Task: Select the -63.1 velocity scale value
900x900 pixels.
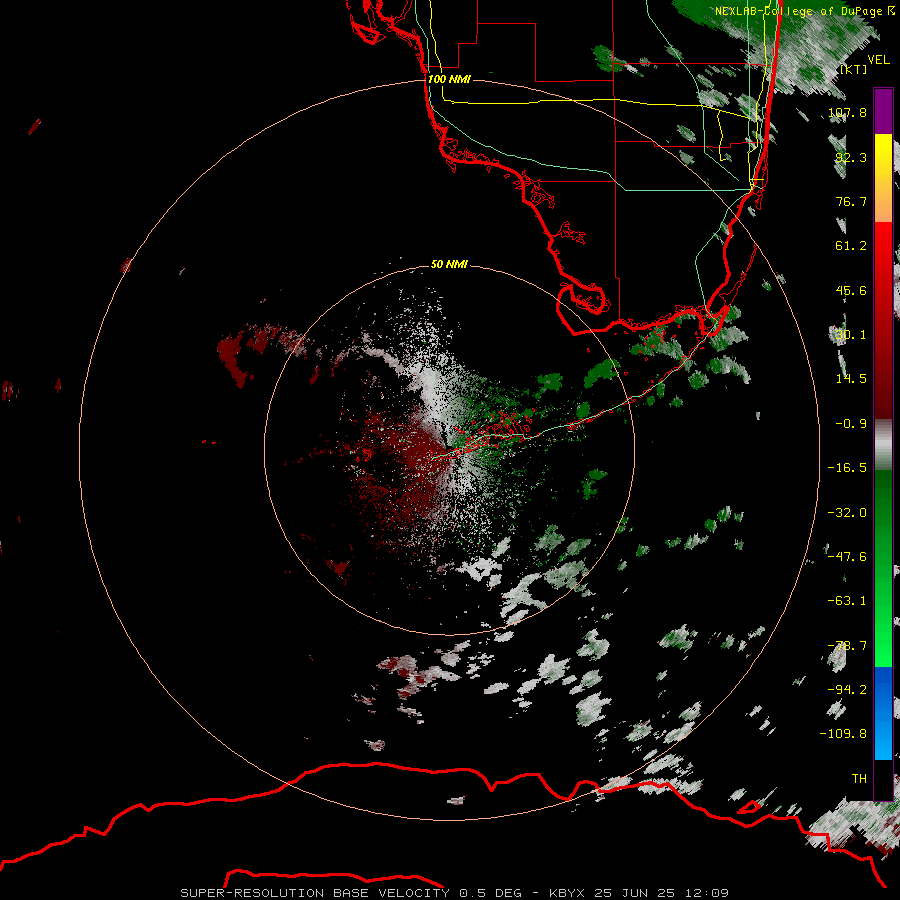Action: pos(847,601)
